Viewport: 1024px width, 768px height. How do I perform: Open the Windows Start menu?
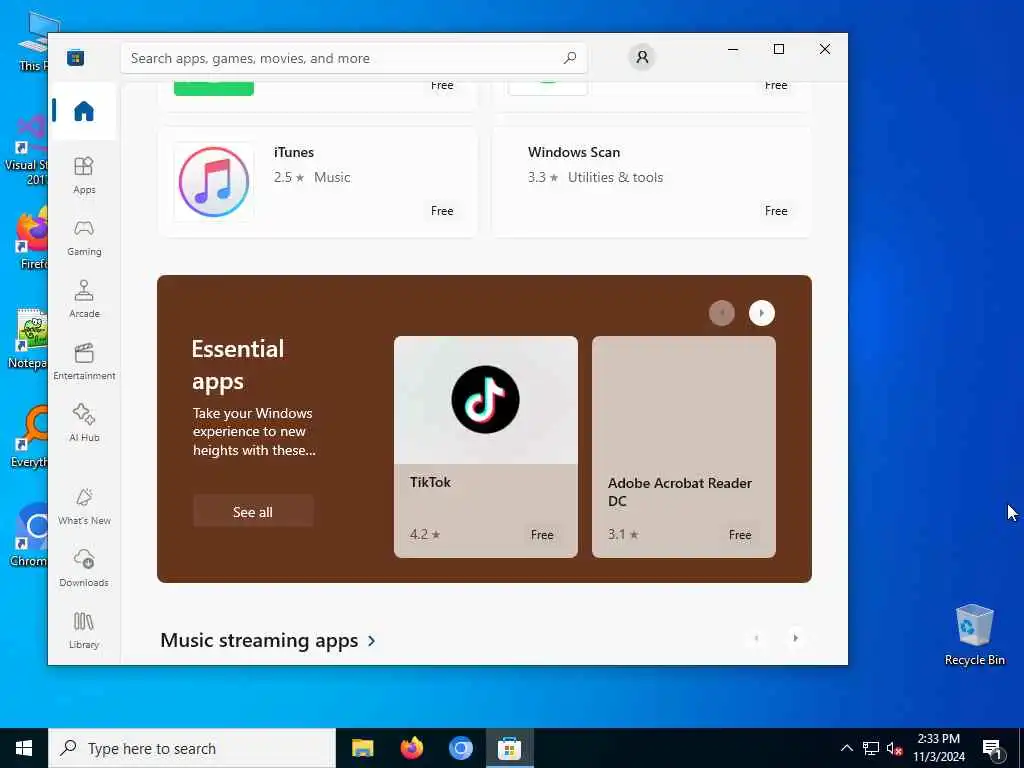[x=24, y=748]
